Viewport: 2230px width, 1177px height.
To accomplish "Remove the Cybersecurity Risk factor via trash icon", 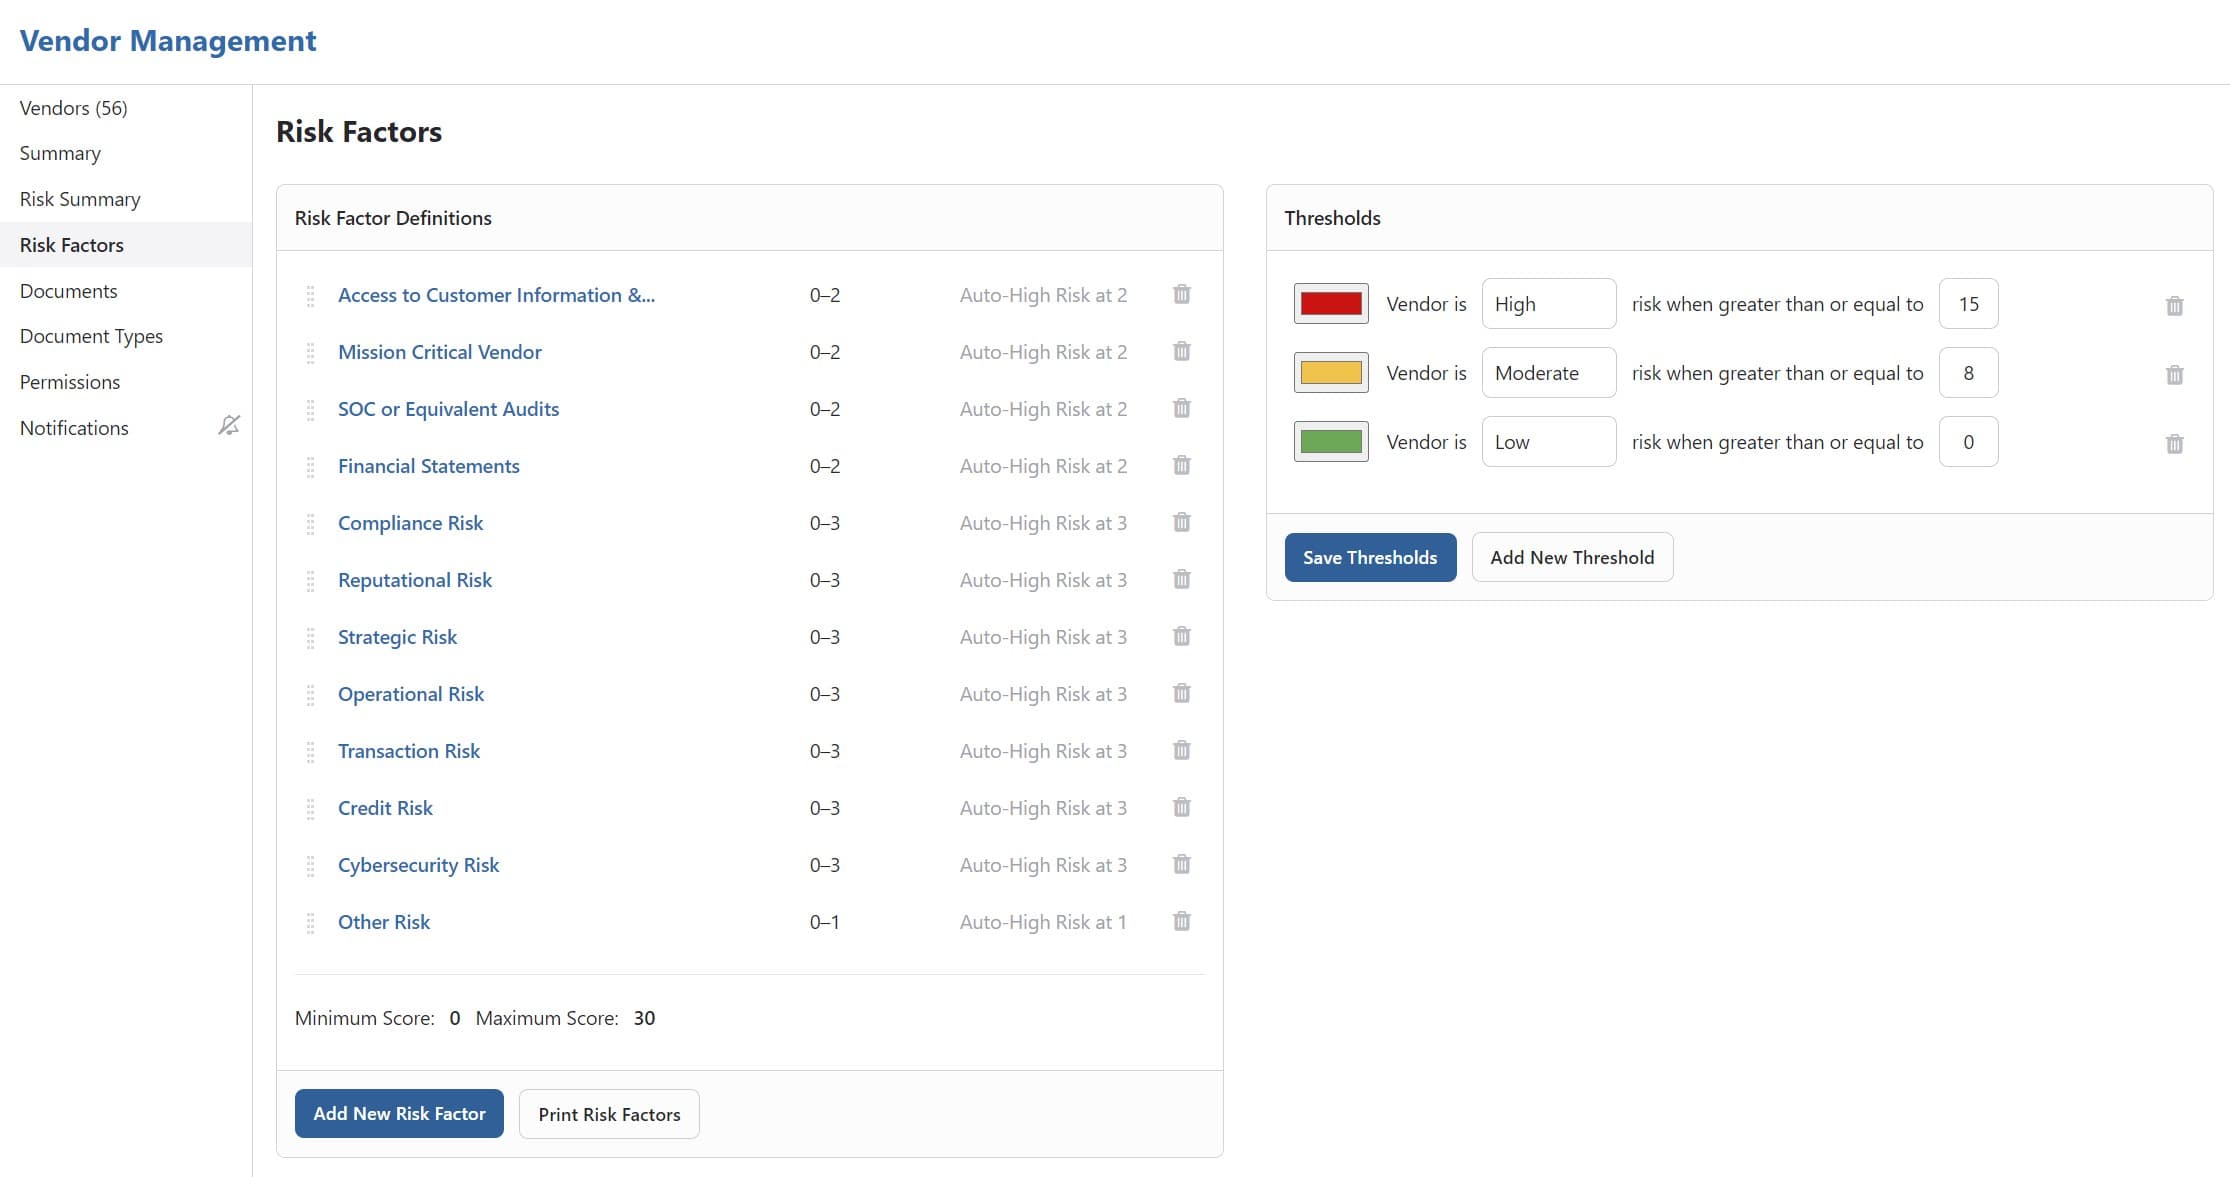I will point(1181,865).
